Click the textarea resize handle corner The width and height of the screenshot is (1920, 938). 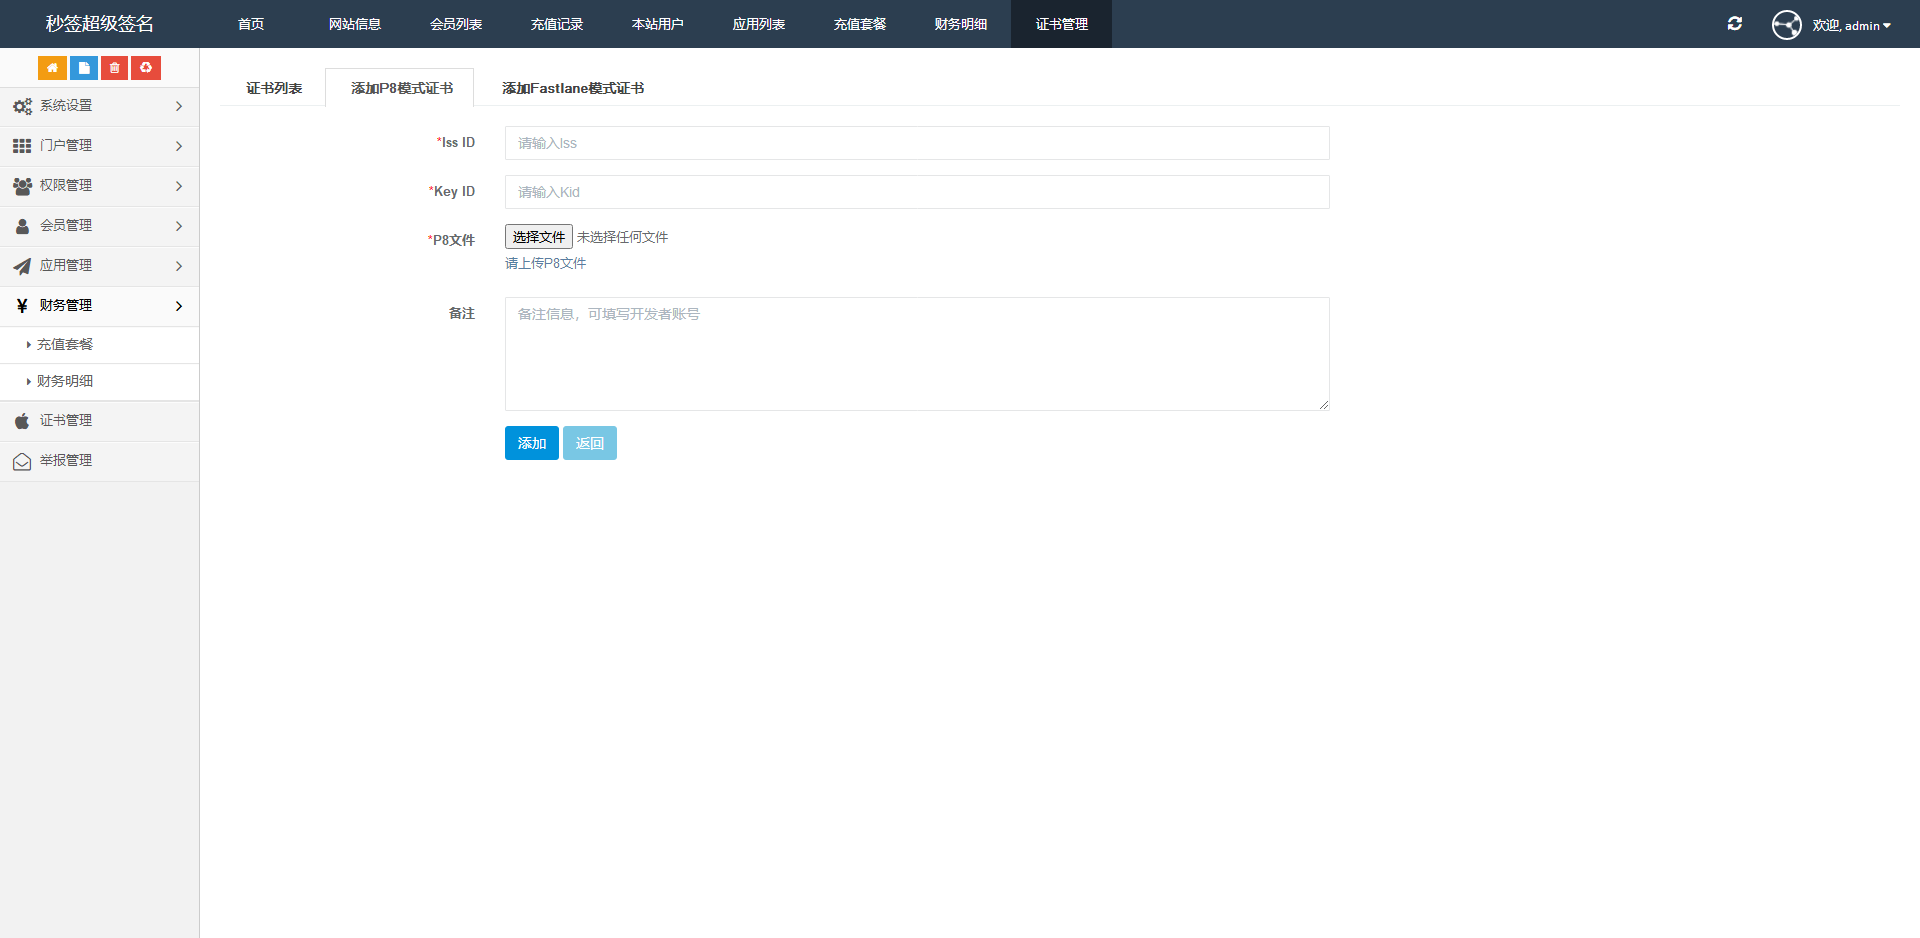[x=1323, y=404]
